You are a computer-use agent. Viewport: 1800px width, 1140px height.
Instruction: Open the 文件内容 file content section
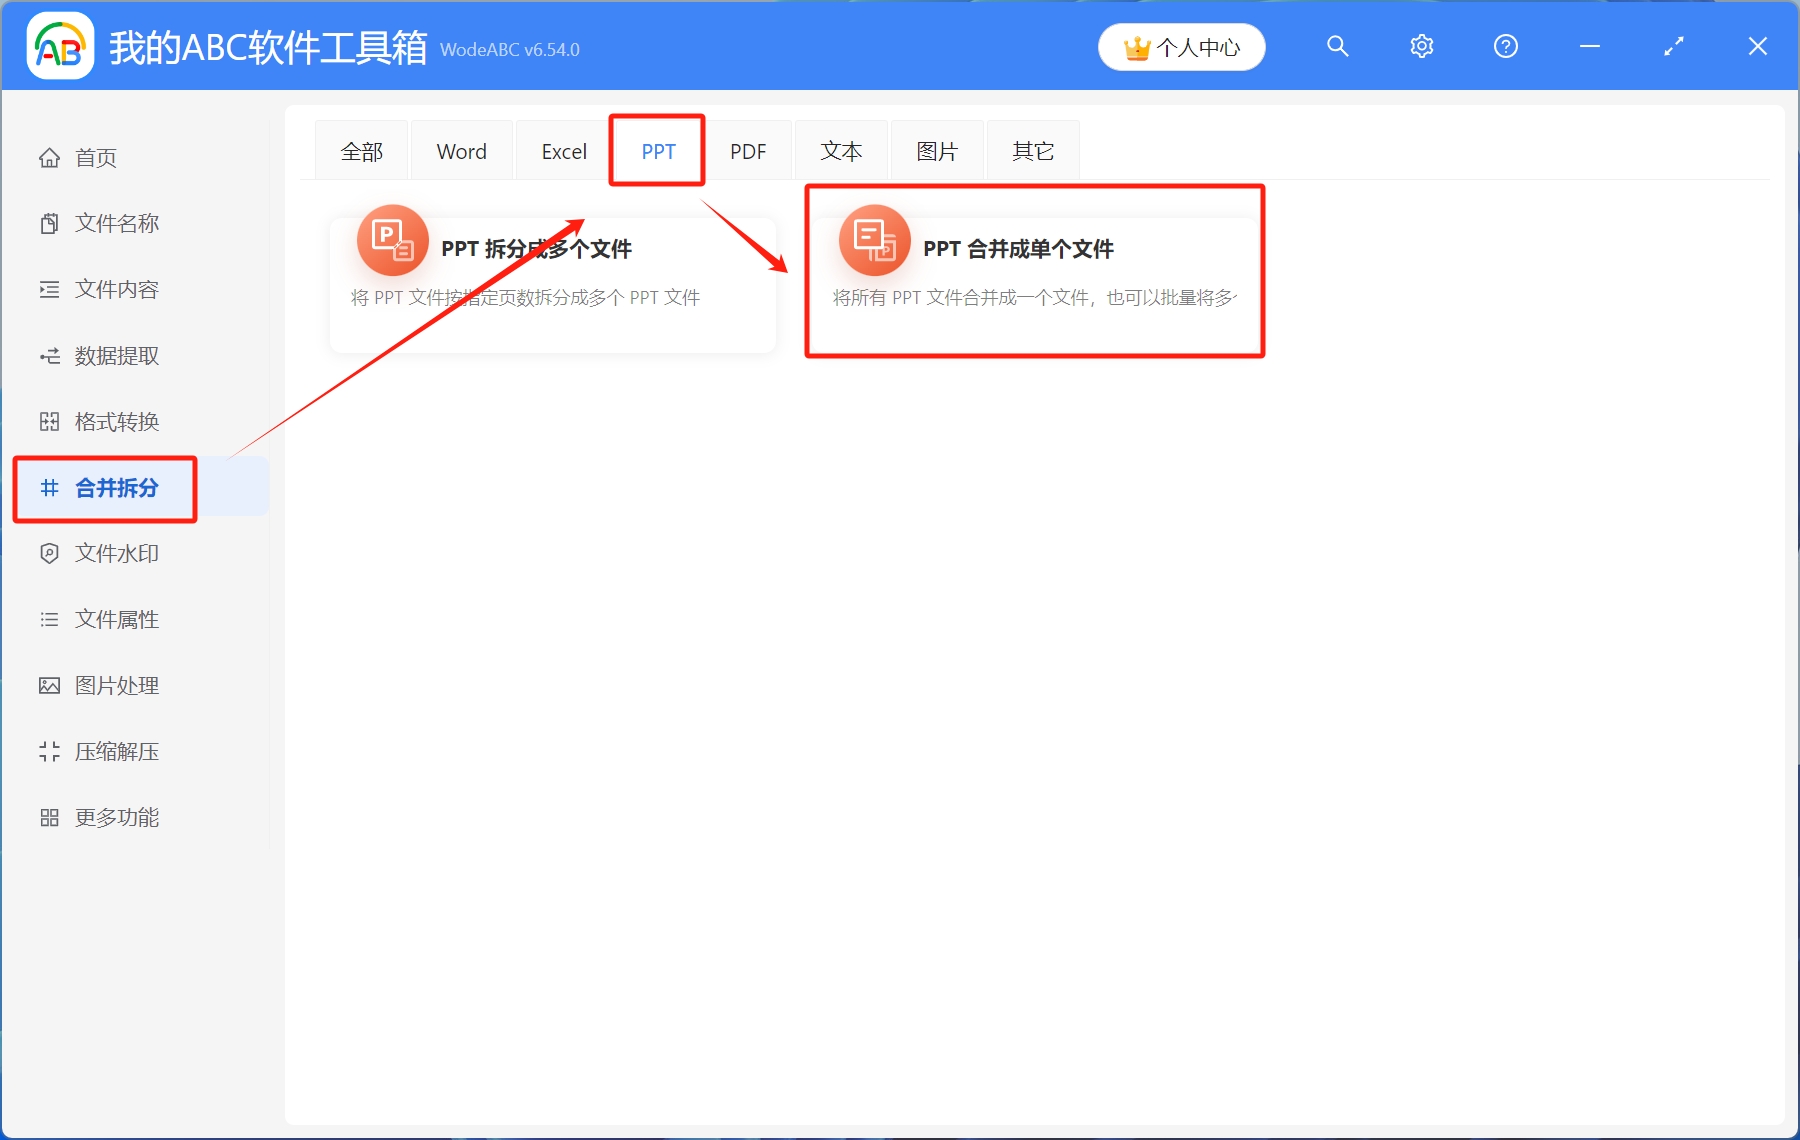click(x=117, y=289)
